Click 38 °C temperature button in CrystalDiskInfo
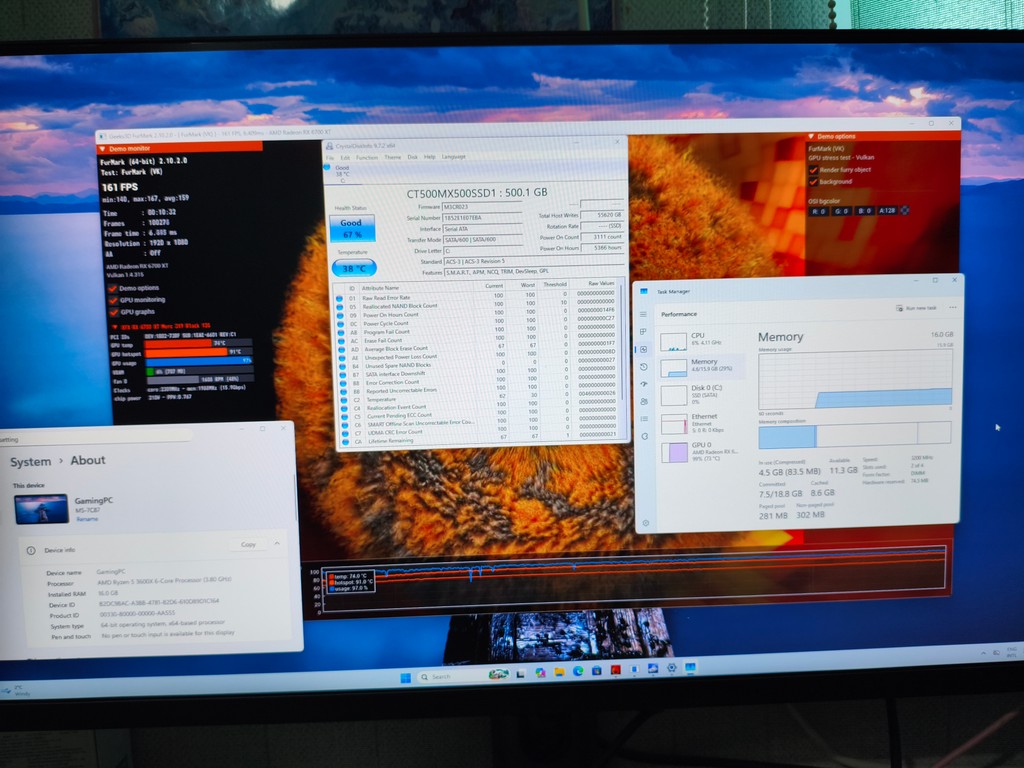 [x=354, y=268]
